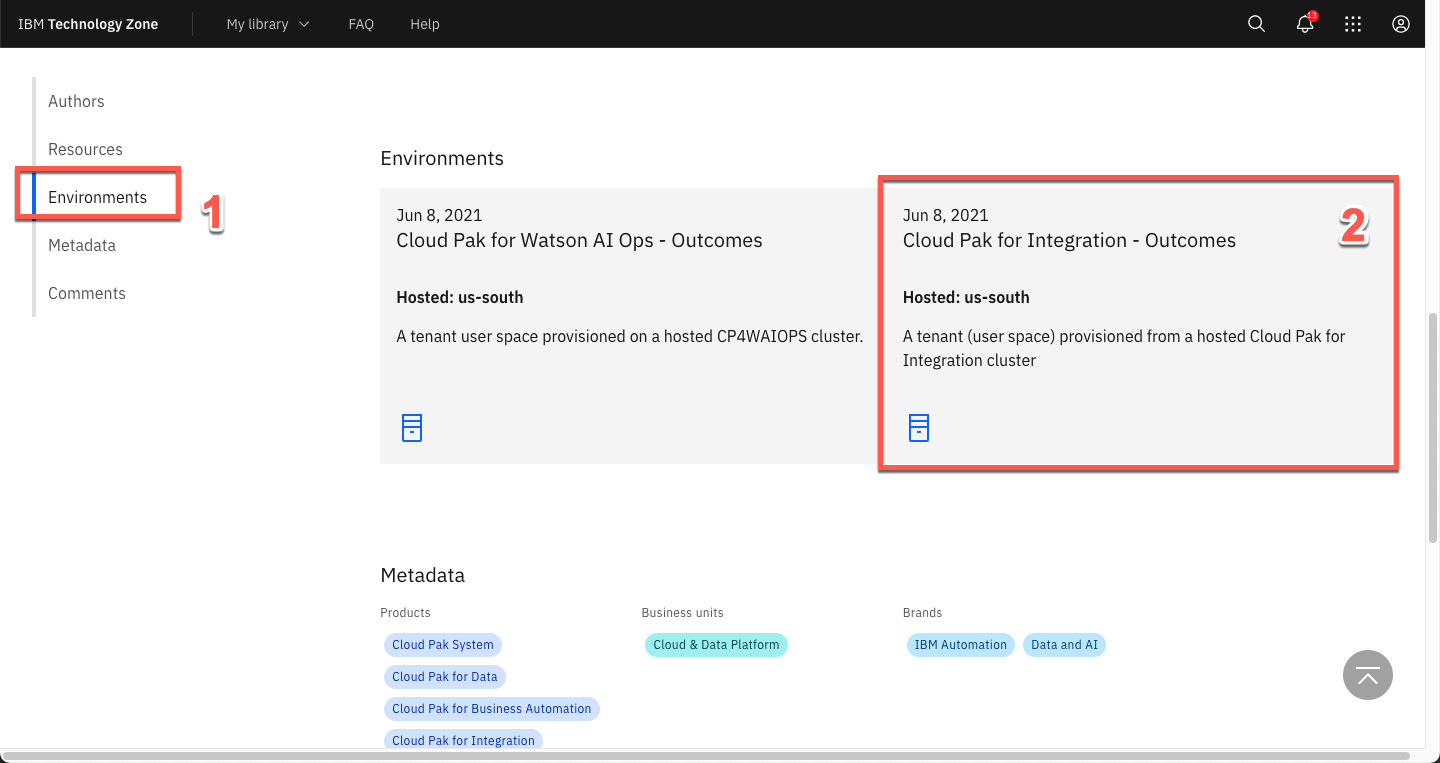Open the user account profile icon
Screen dimensions: 1440x763
tap(1400, 23)
